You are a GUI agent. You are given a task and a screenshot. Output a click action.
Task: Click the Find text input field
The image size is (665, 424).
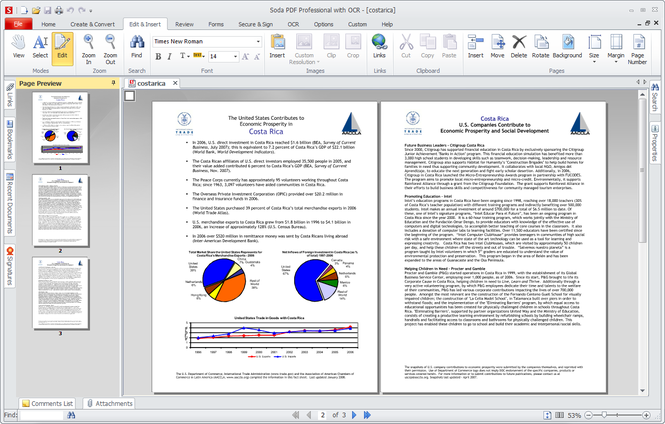point(41,415)
